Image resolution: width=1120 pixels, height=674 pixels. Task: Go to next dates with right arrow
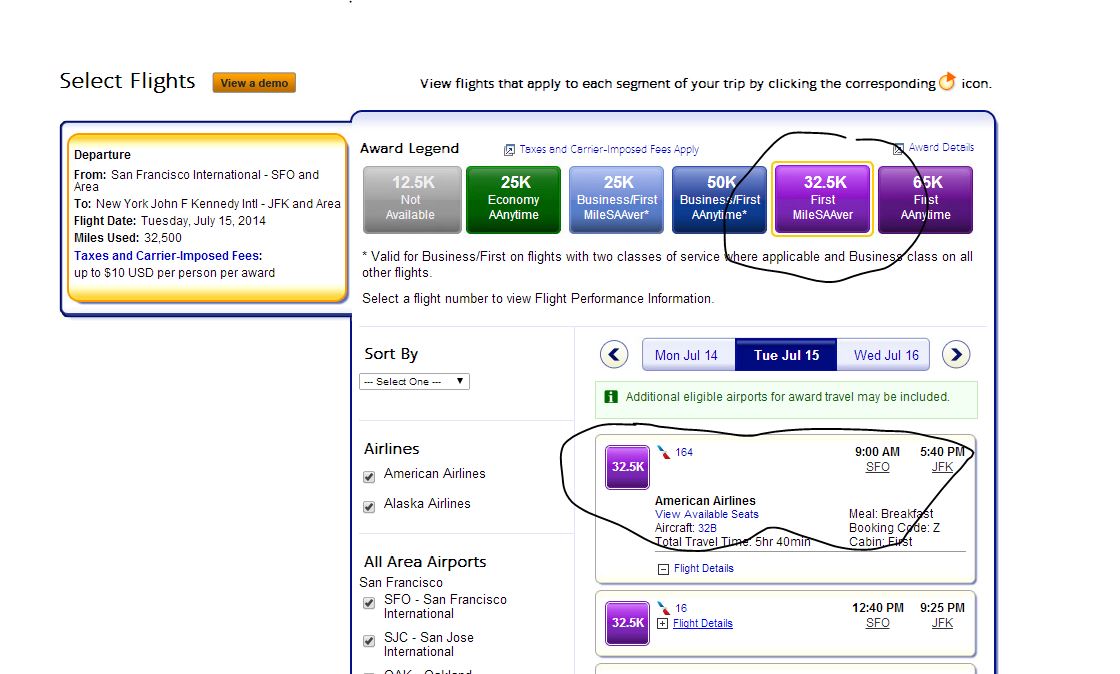click(956, 354)
